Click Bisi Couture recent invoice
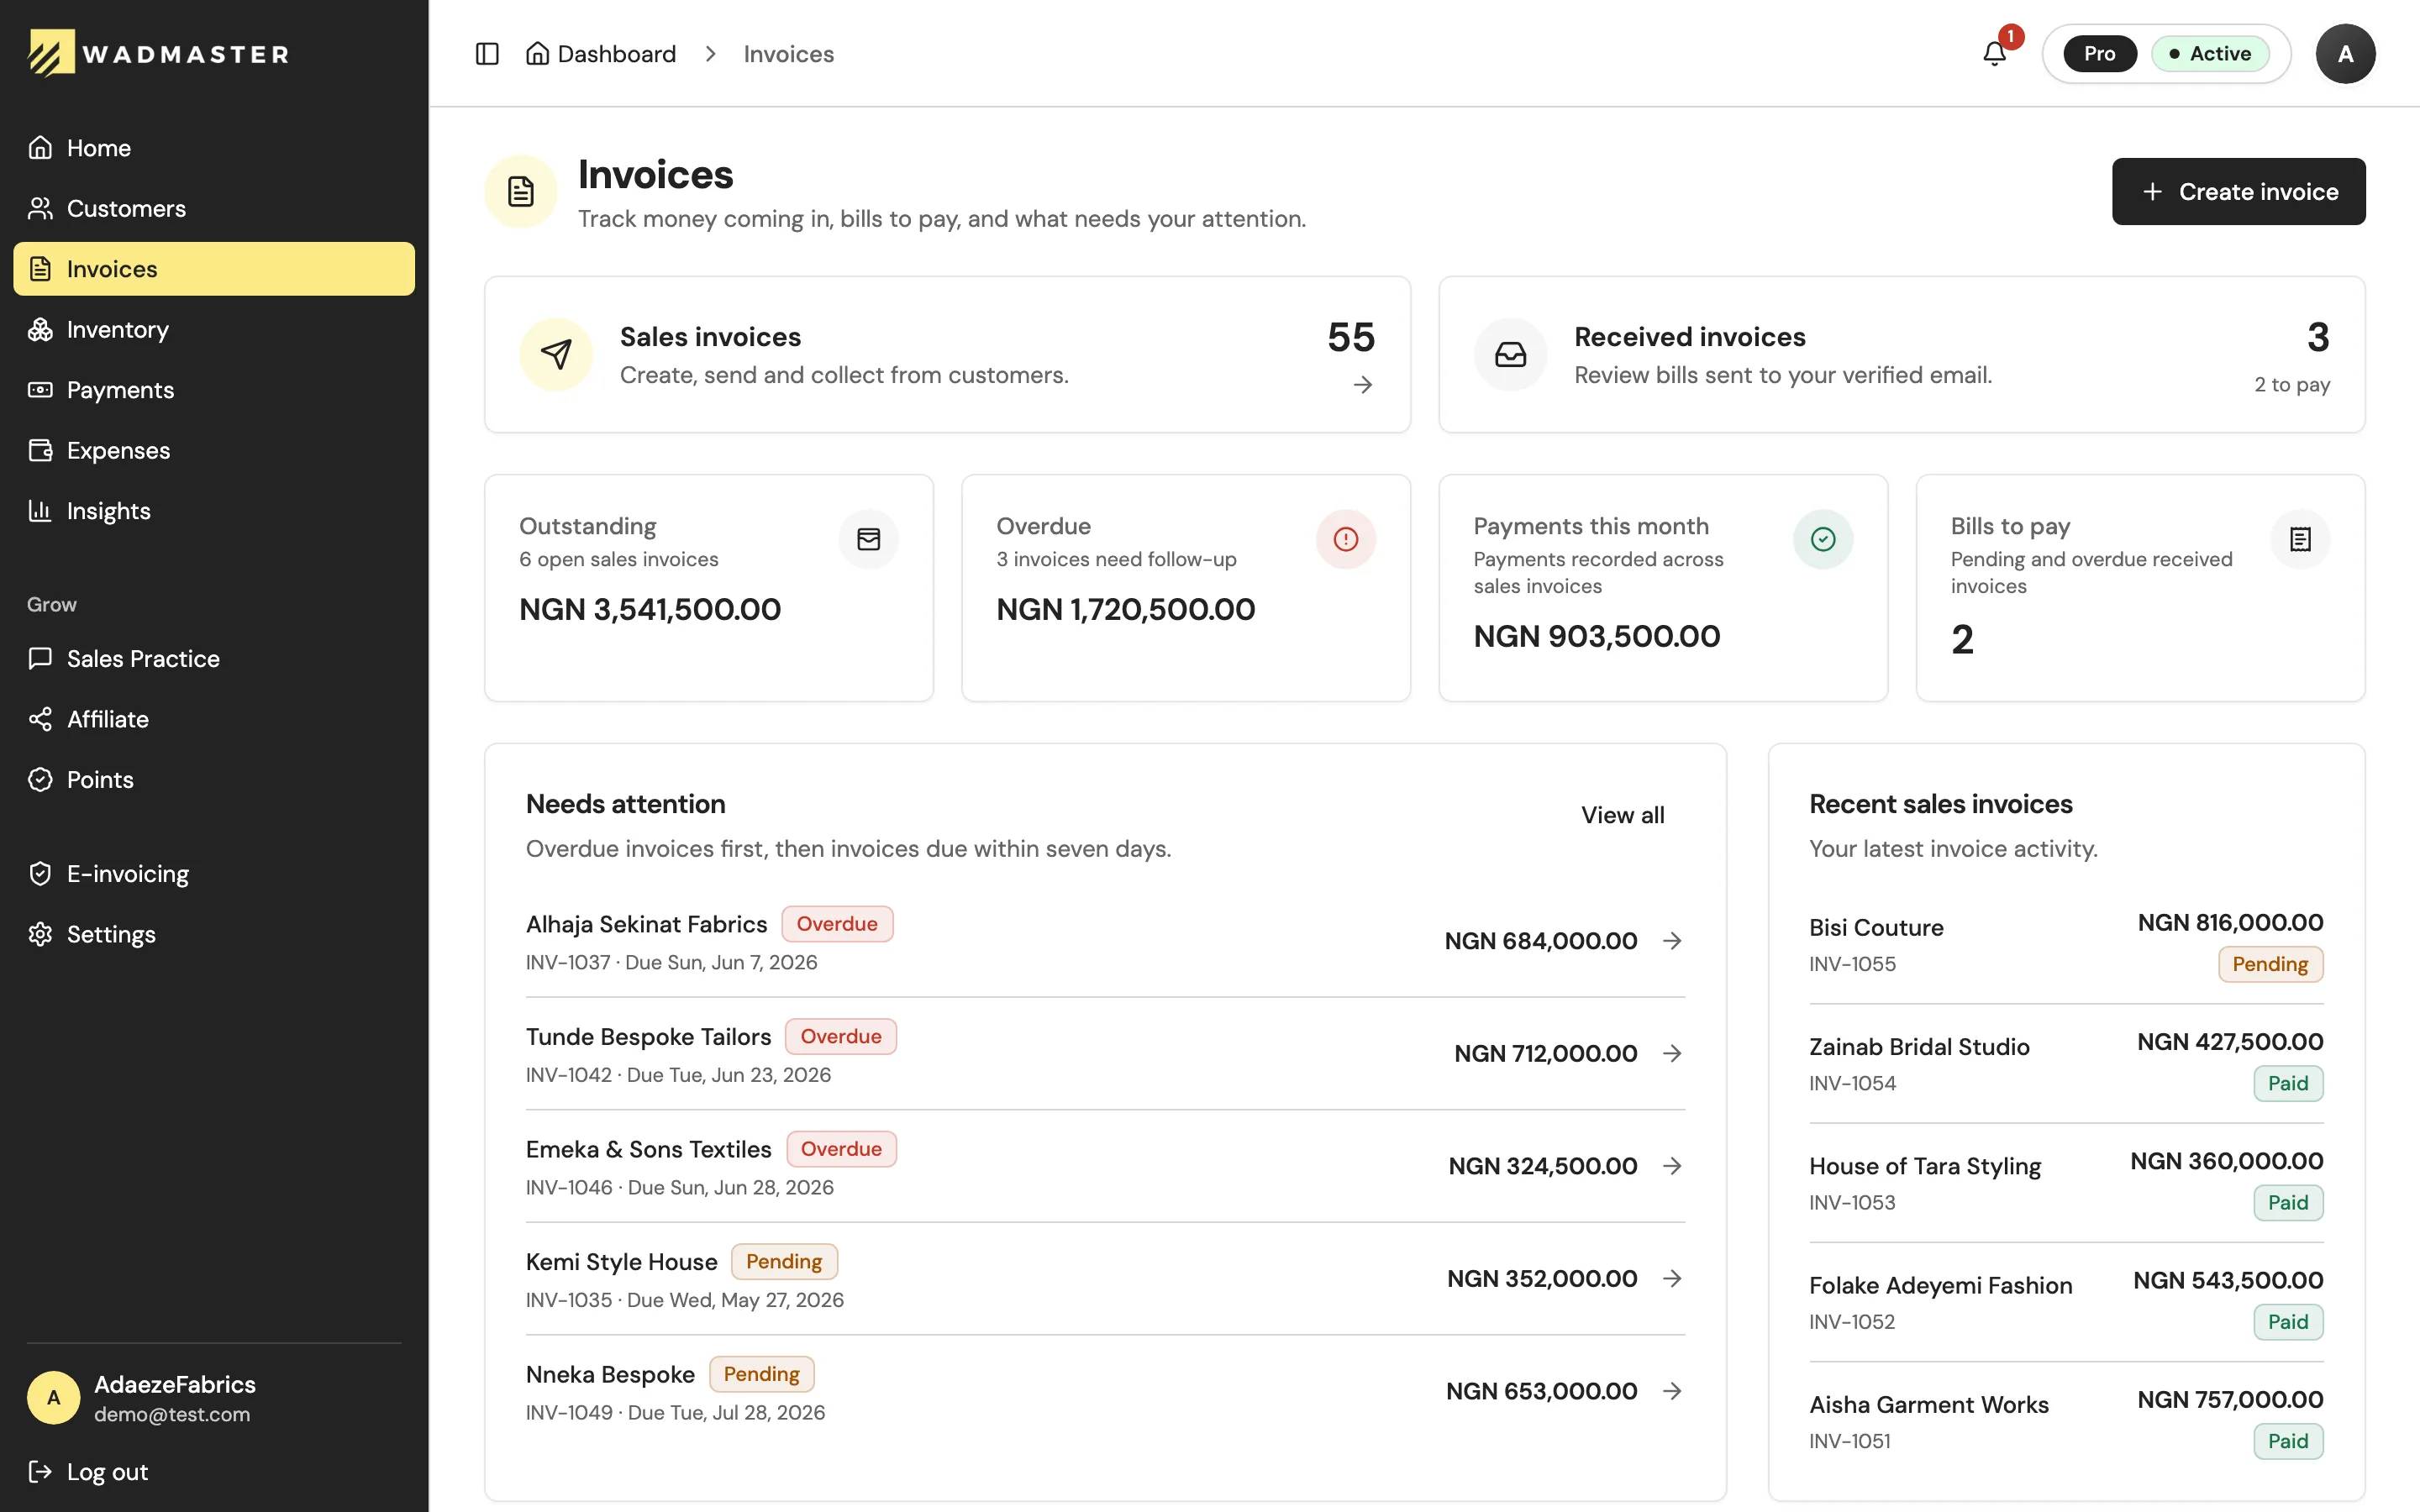The height and width of the screenshot is (1512, 2420). pyautogui.click(x=2066, y=944)
